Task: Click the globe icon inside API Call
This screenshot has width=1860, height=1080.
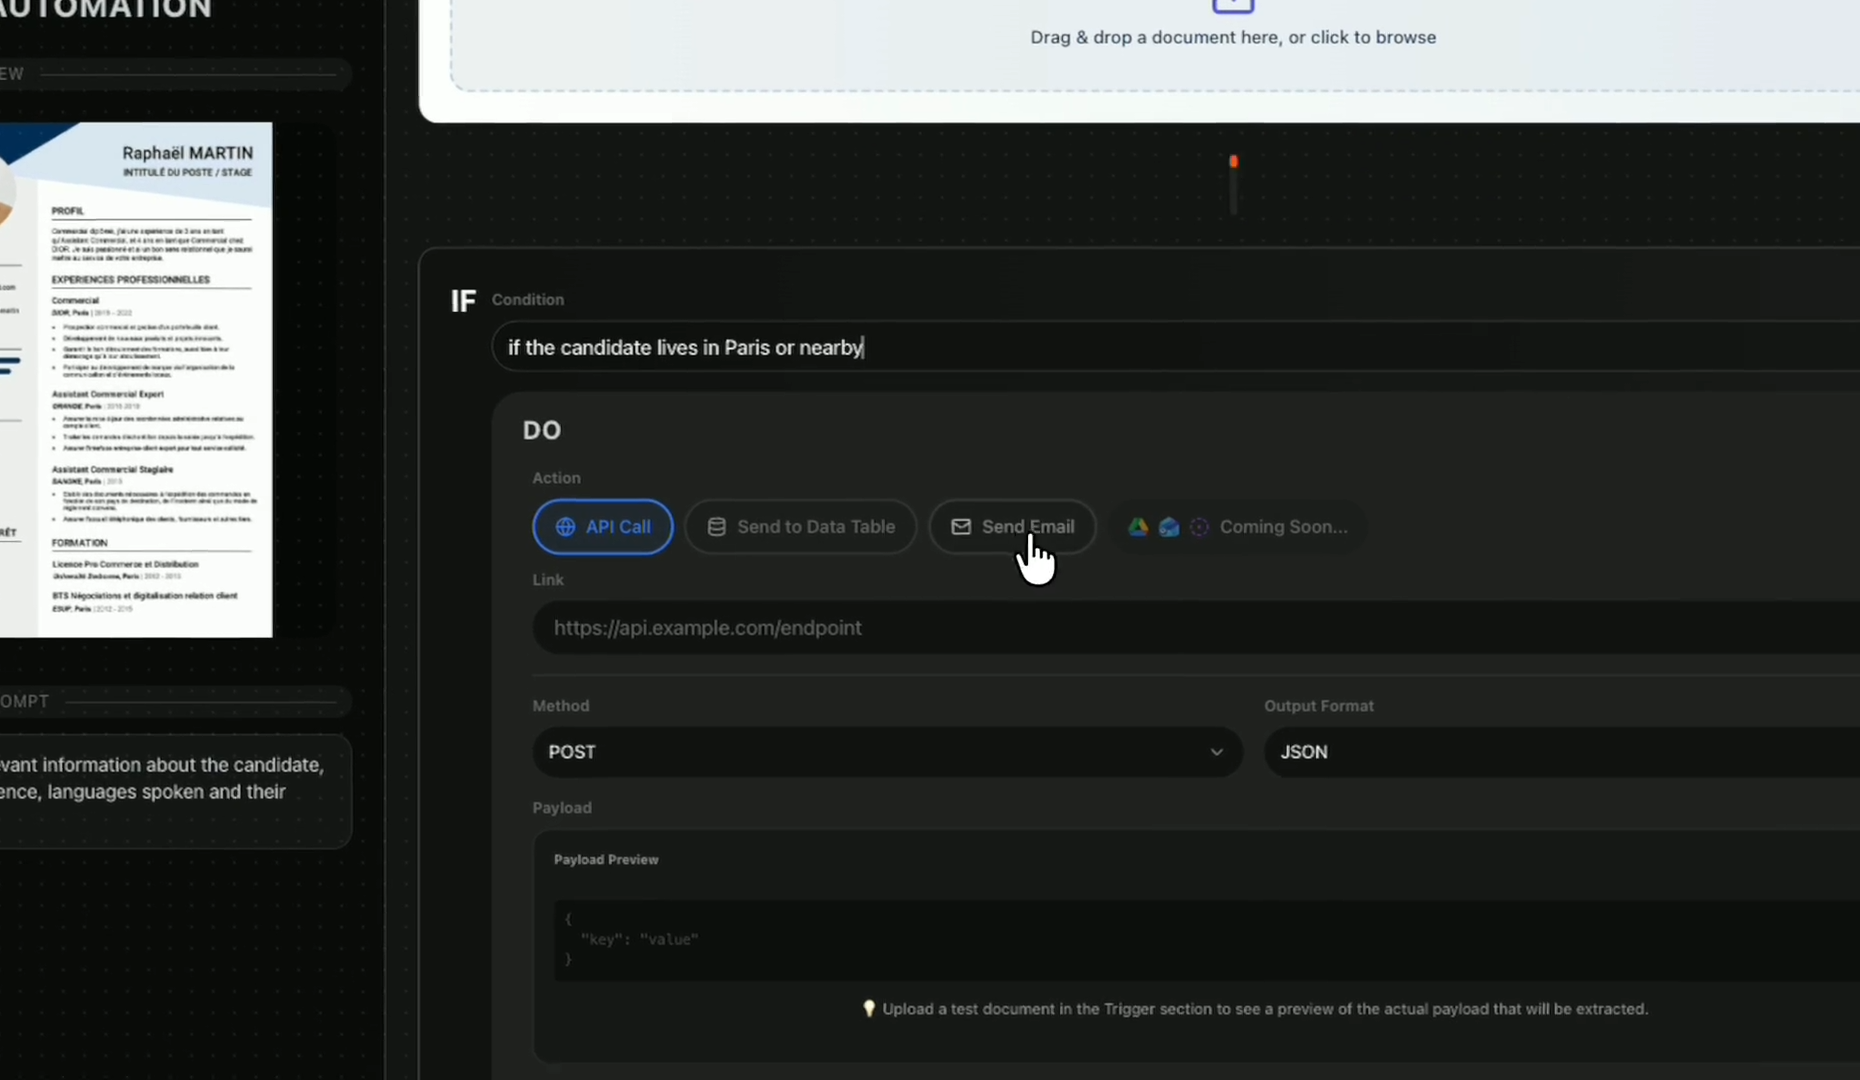Action: pyautogui.click(x=564, y=527)
